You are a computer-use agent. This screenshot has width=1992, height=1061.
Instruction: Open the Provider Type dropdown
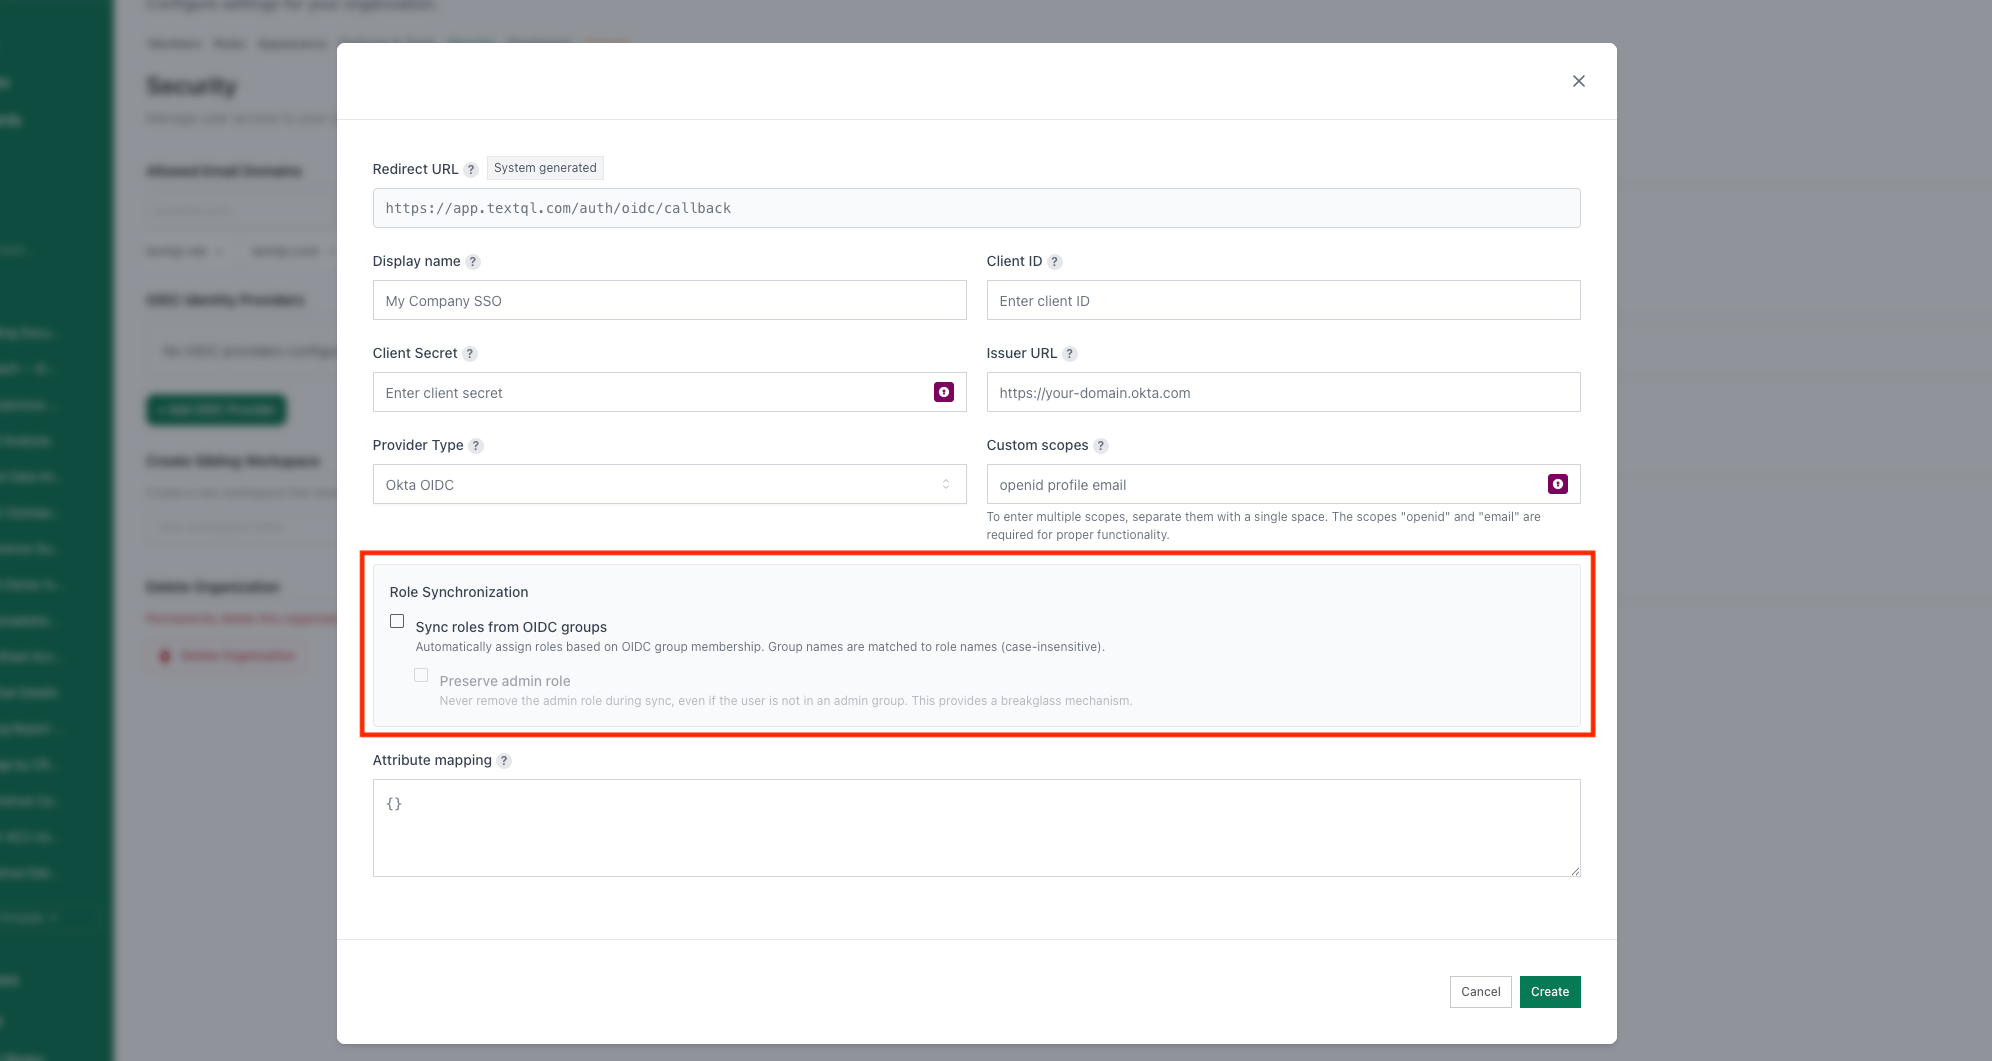669,484
